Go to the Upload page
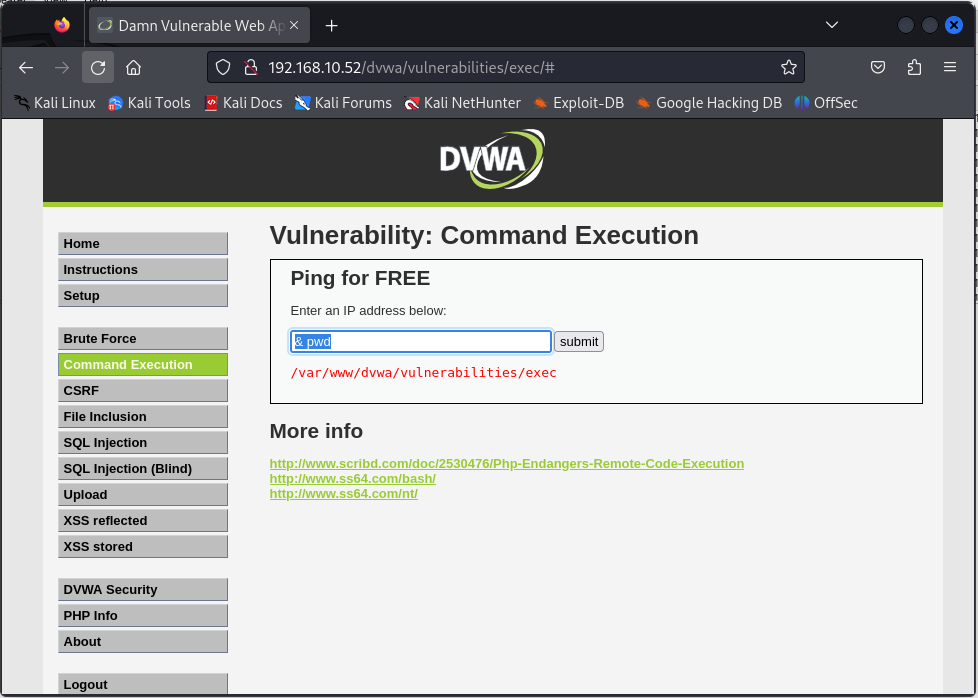978x698 pixels. tap(143, 495)
